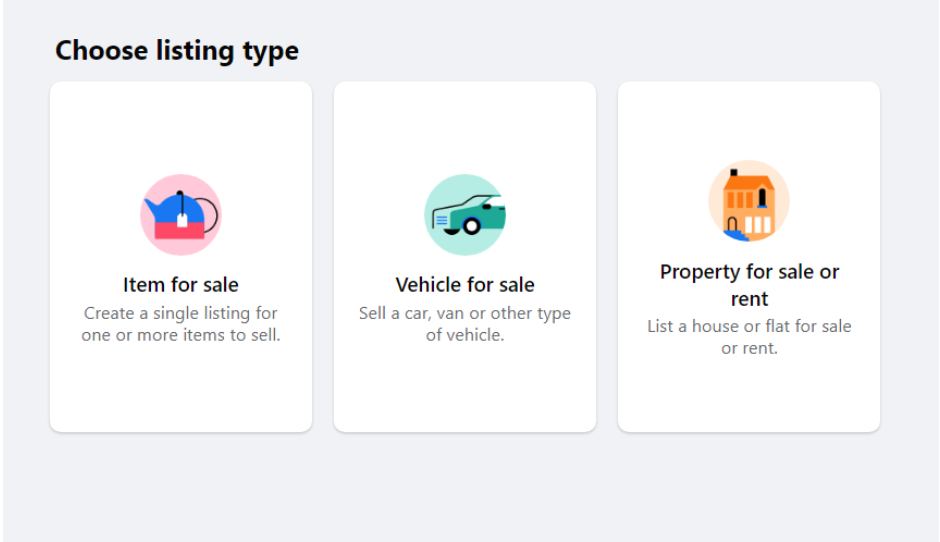This screenshot has height=542, width=940.
Task: Click blank space above the teapot in Item card
Action: tap(181, 127)
